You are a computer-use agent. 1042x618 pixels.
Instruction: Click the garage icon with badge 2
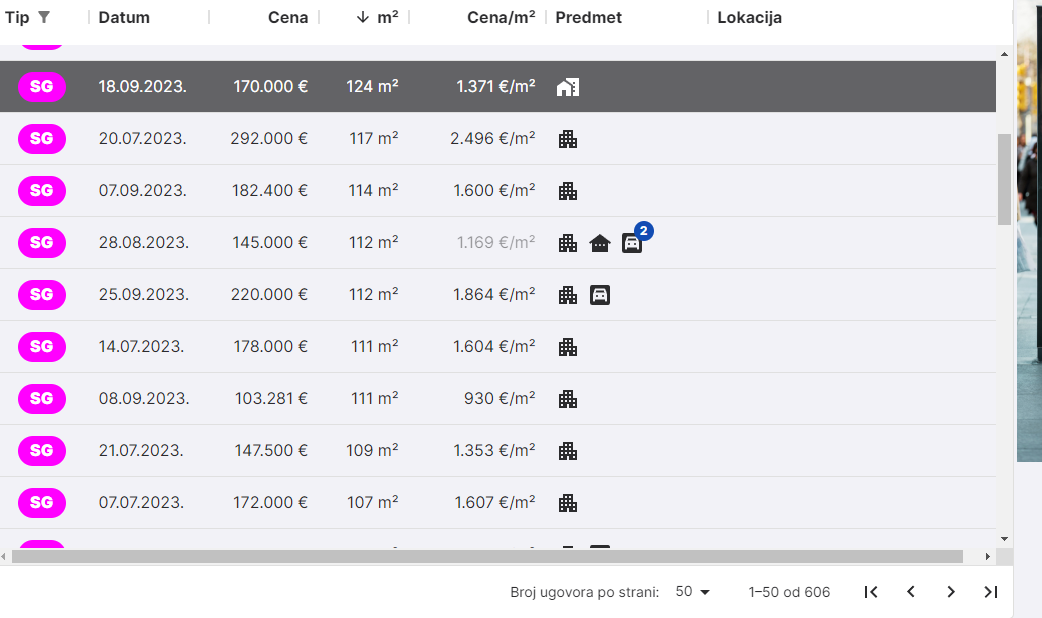[632, 243]
